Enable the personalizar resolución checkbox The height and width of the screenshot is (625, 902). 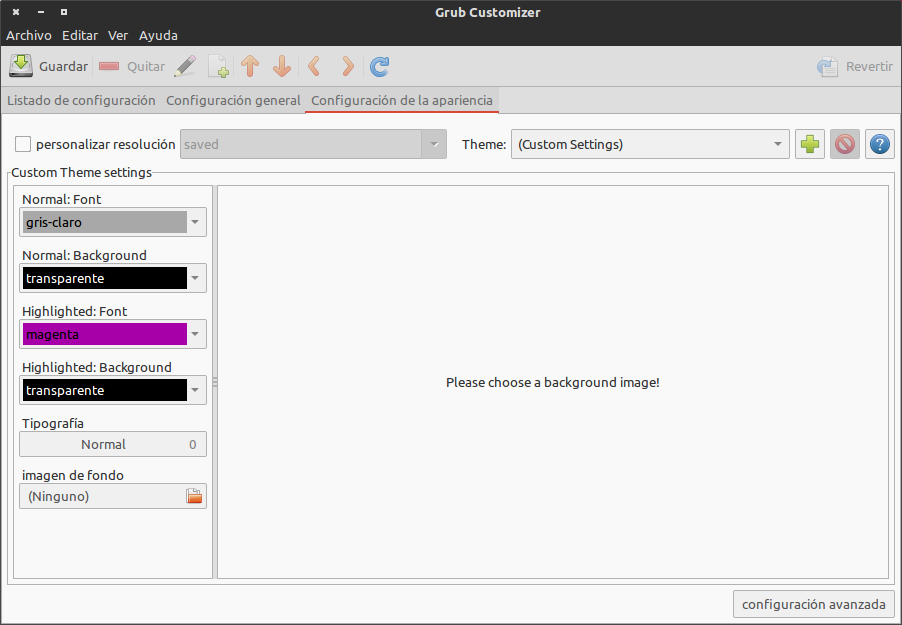click(22, 143)
